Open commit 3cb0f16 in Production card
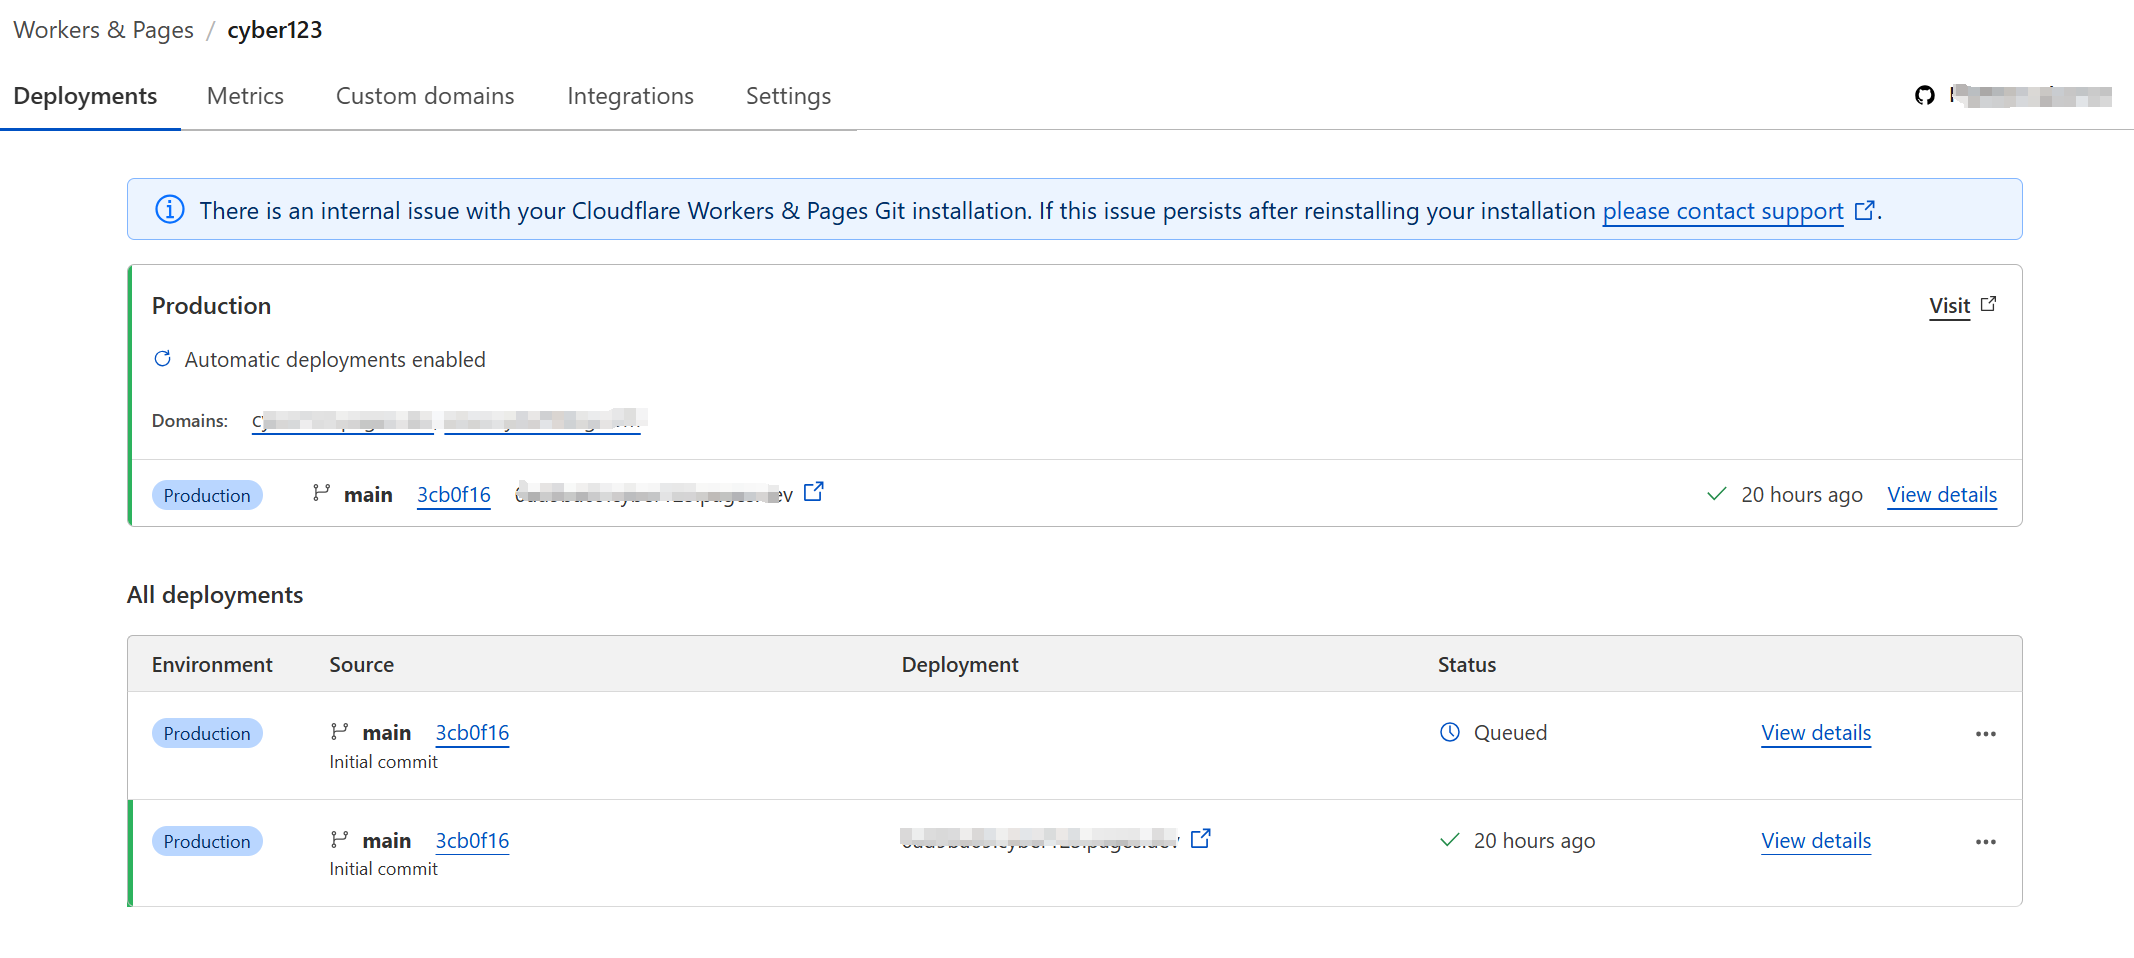2134x958 pixels. tap(453, 495)
